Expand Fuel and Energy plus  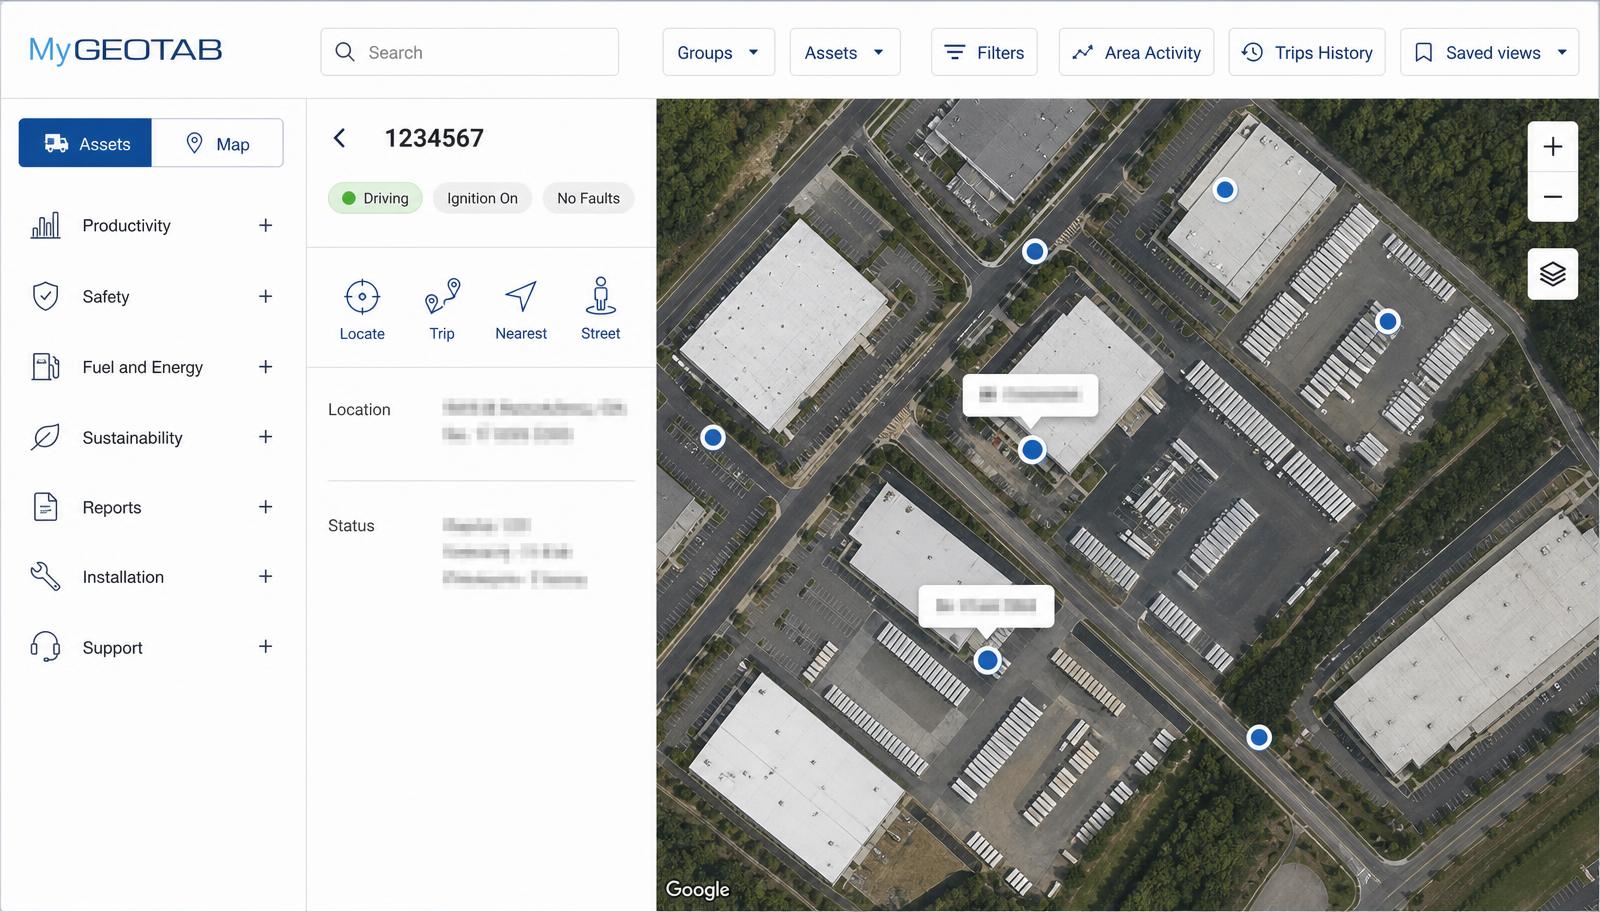pos(265,367)
